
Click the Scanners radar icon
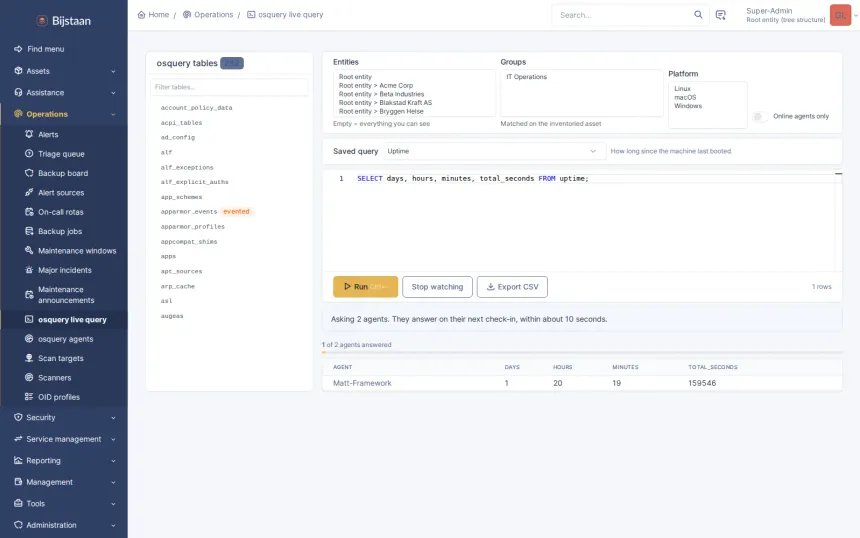coord(29,377)
